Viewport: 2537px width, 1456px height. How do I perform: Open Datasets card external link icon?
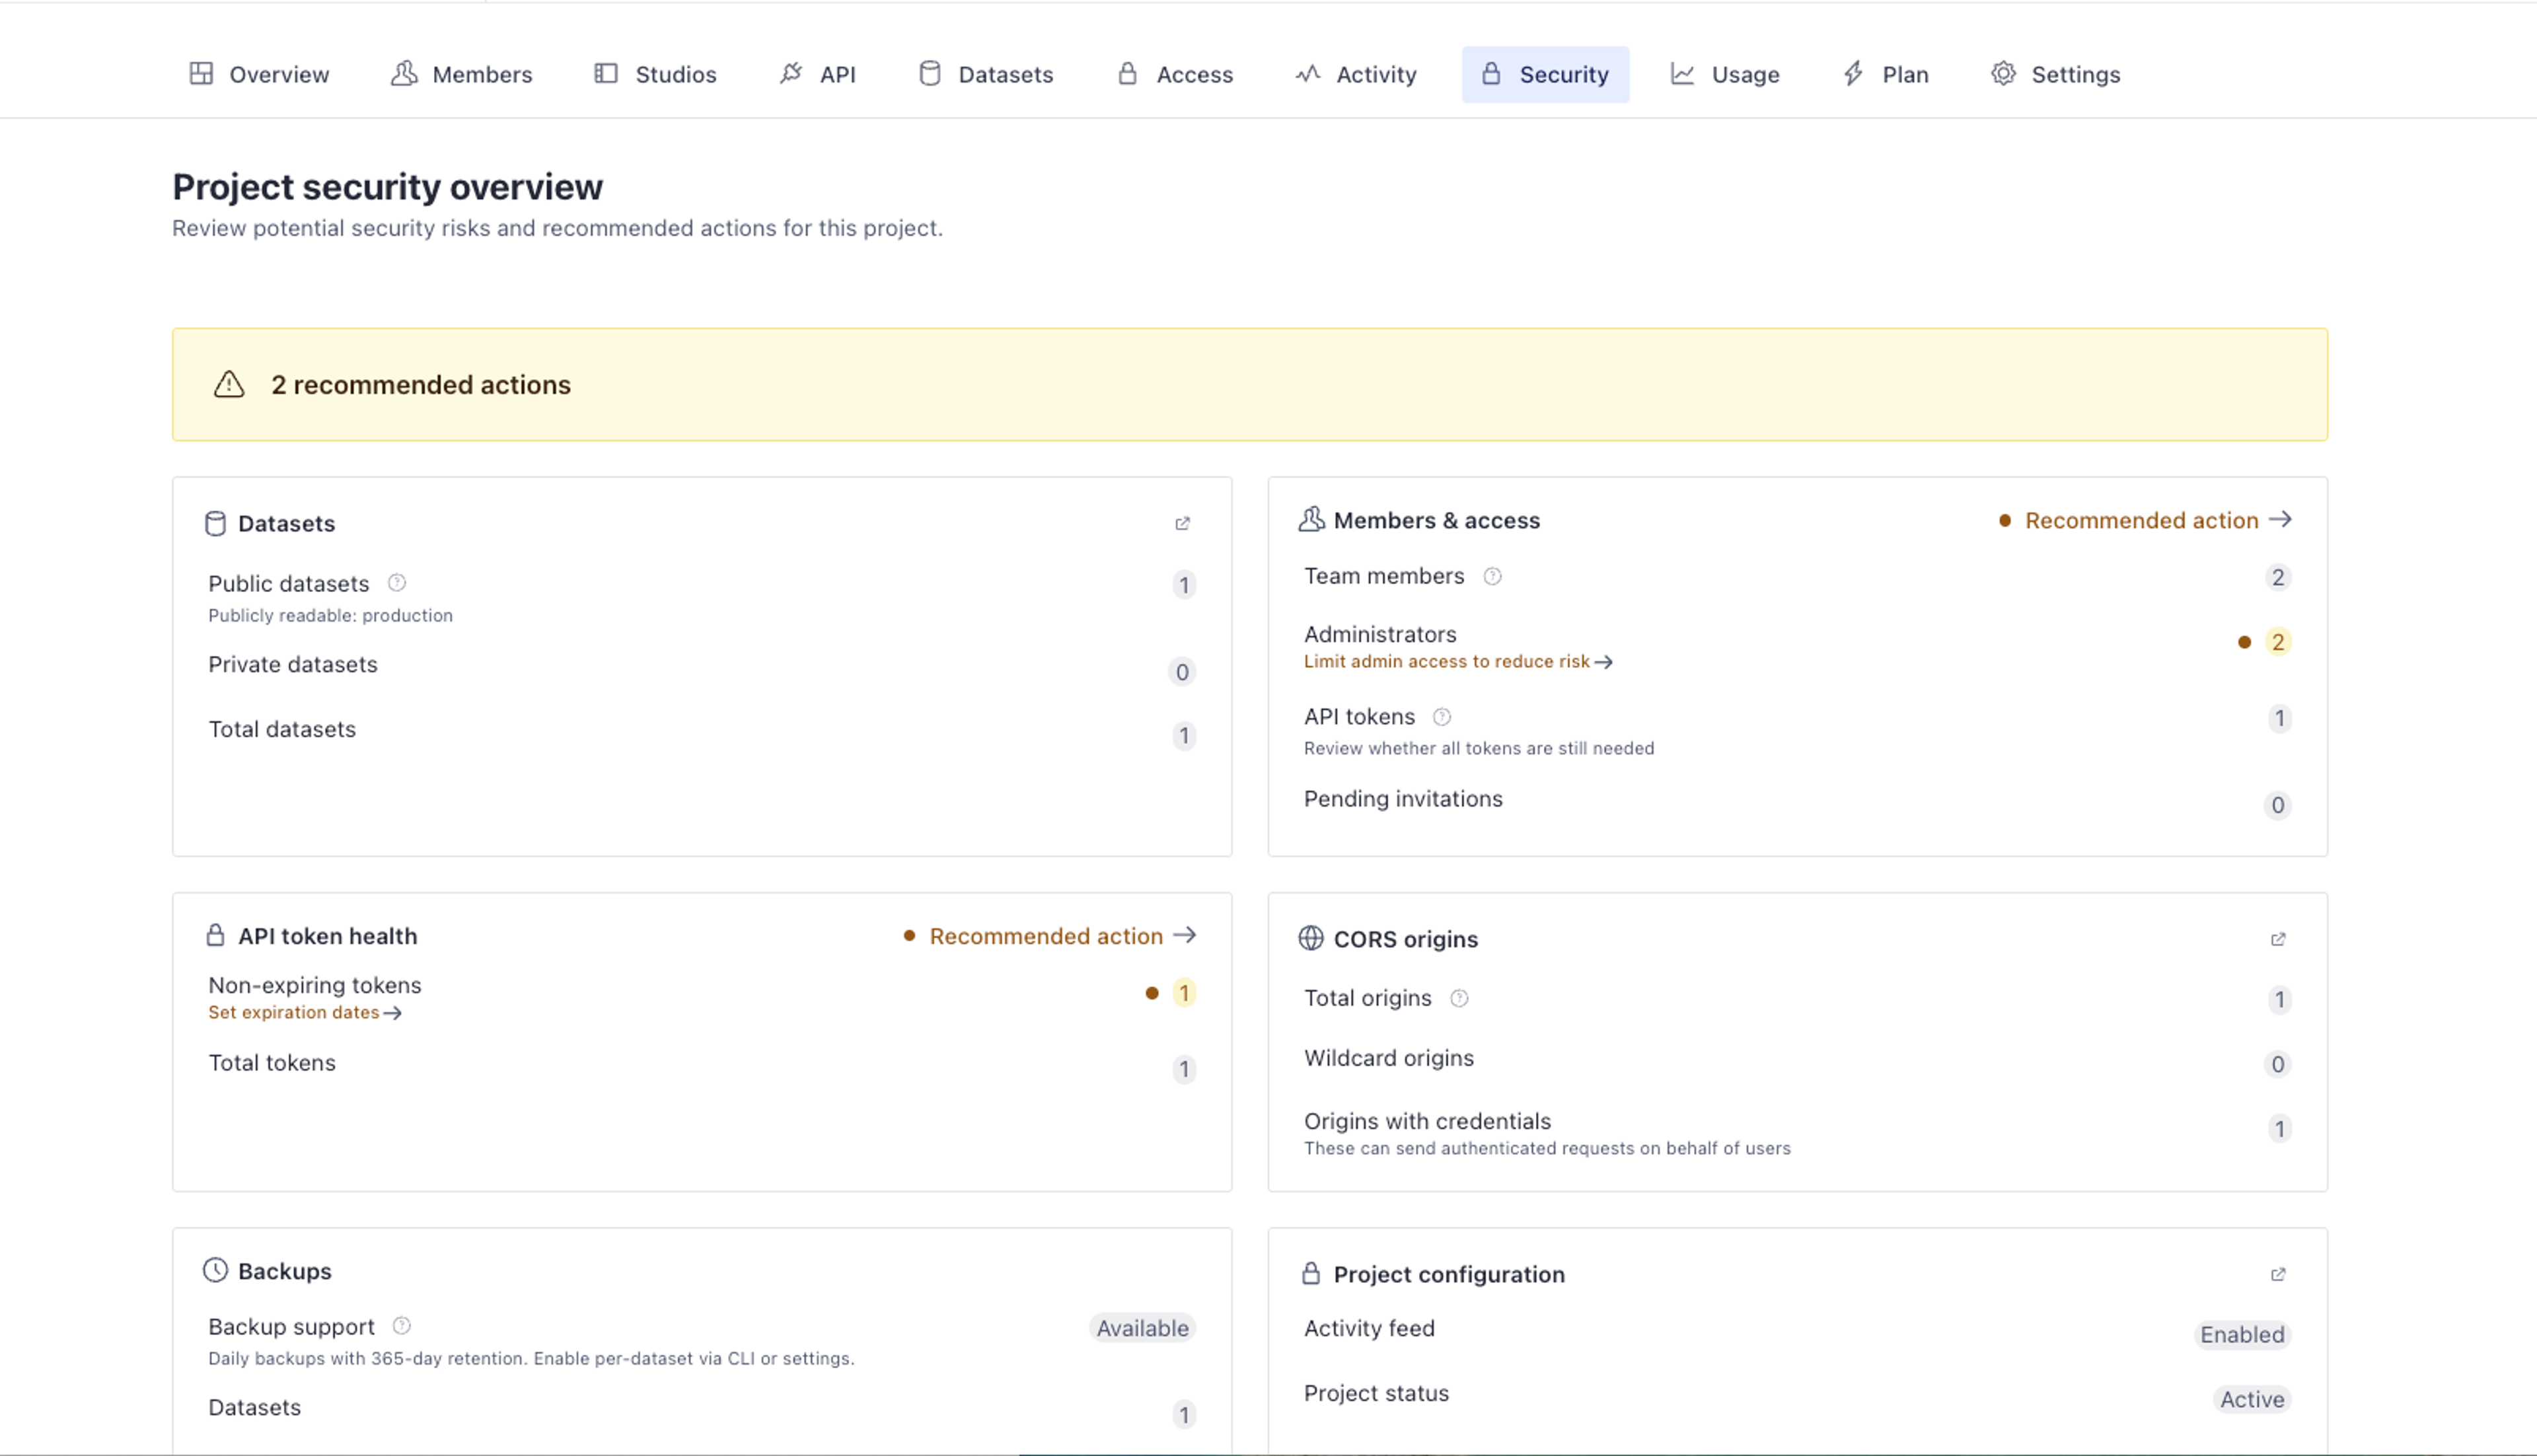click(1182, 523)
